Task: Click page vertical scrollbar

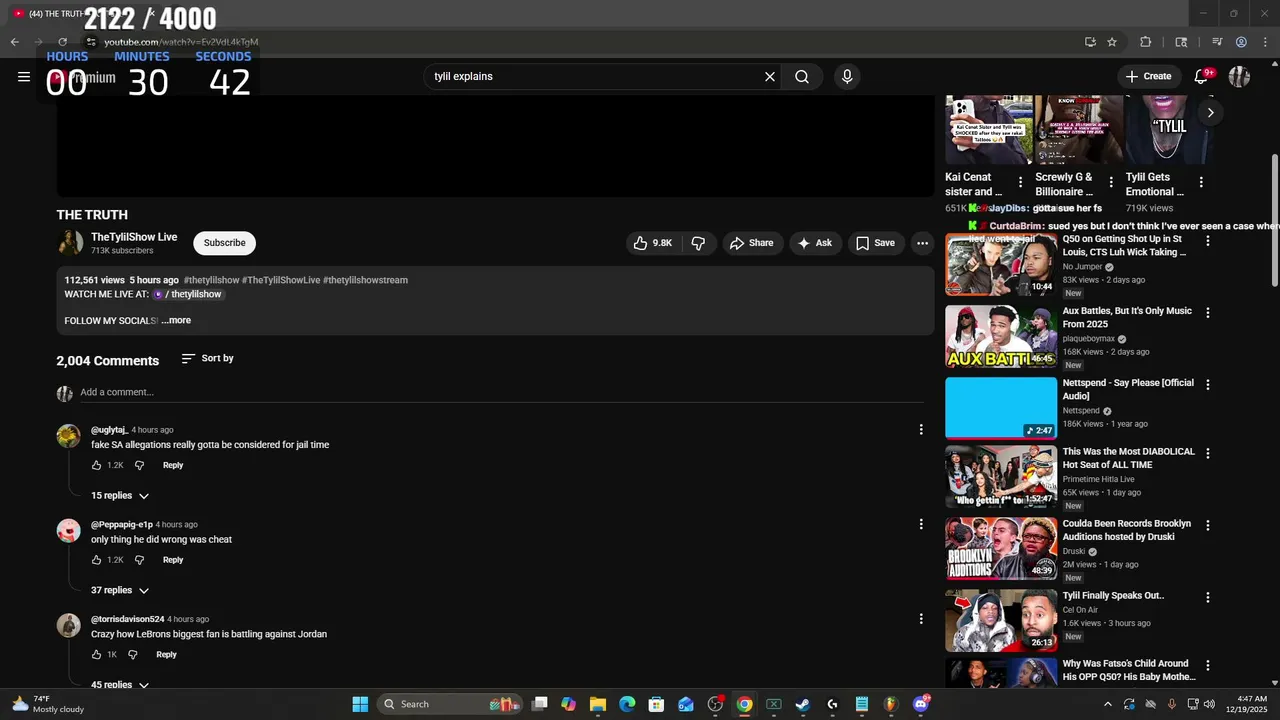Action: [1274, 220]
